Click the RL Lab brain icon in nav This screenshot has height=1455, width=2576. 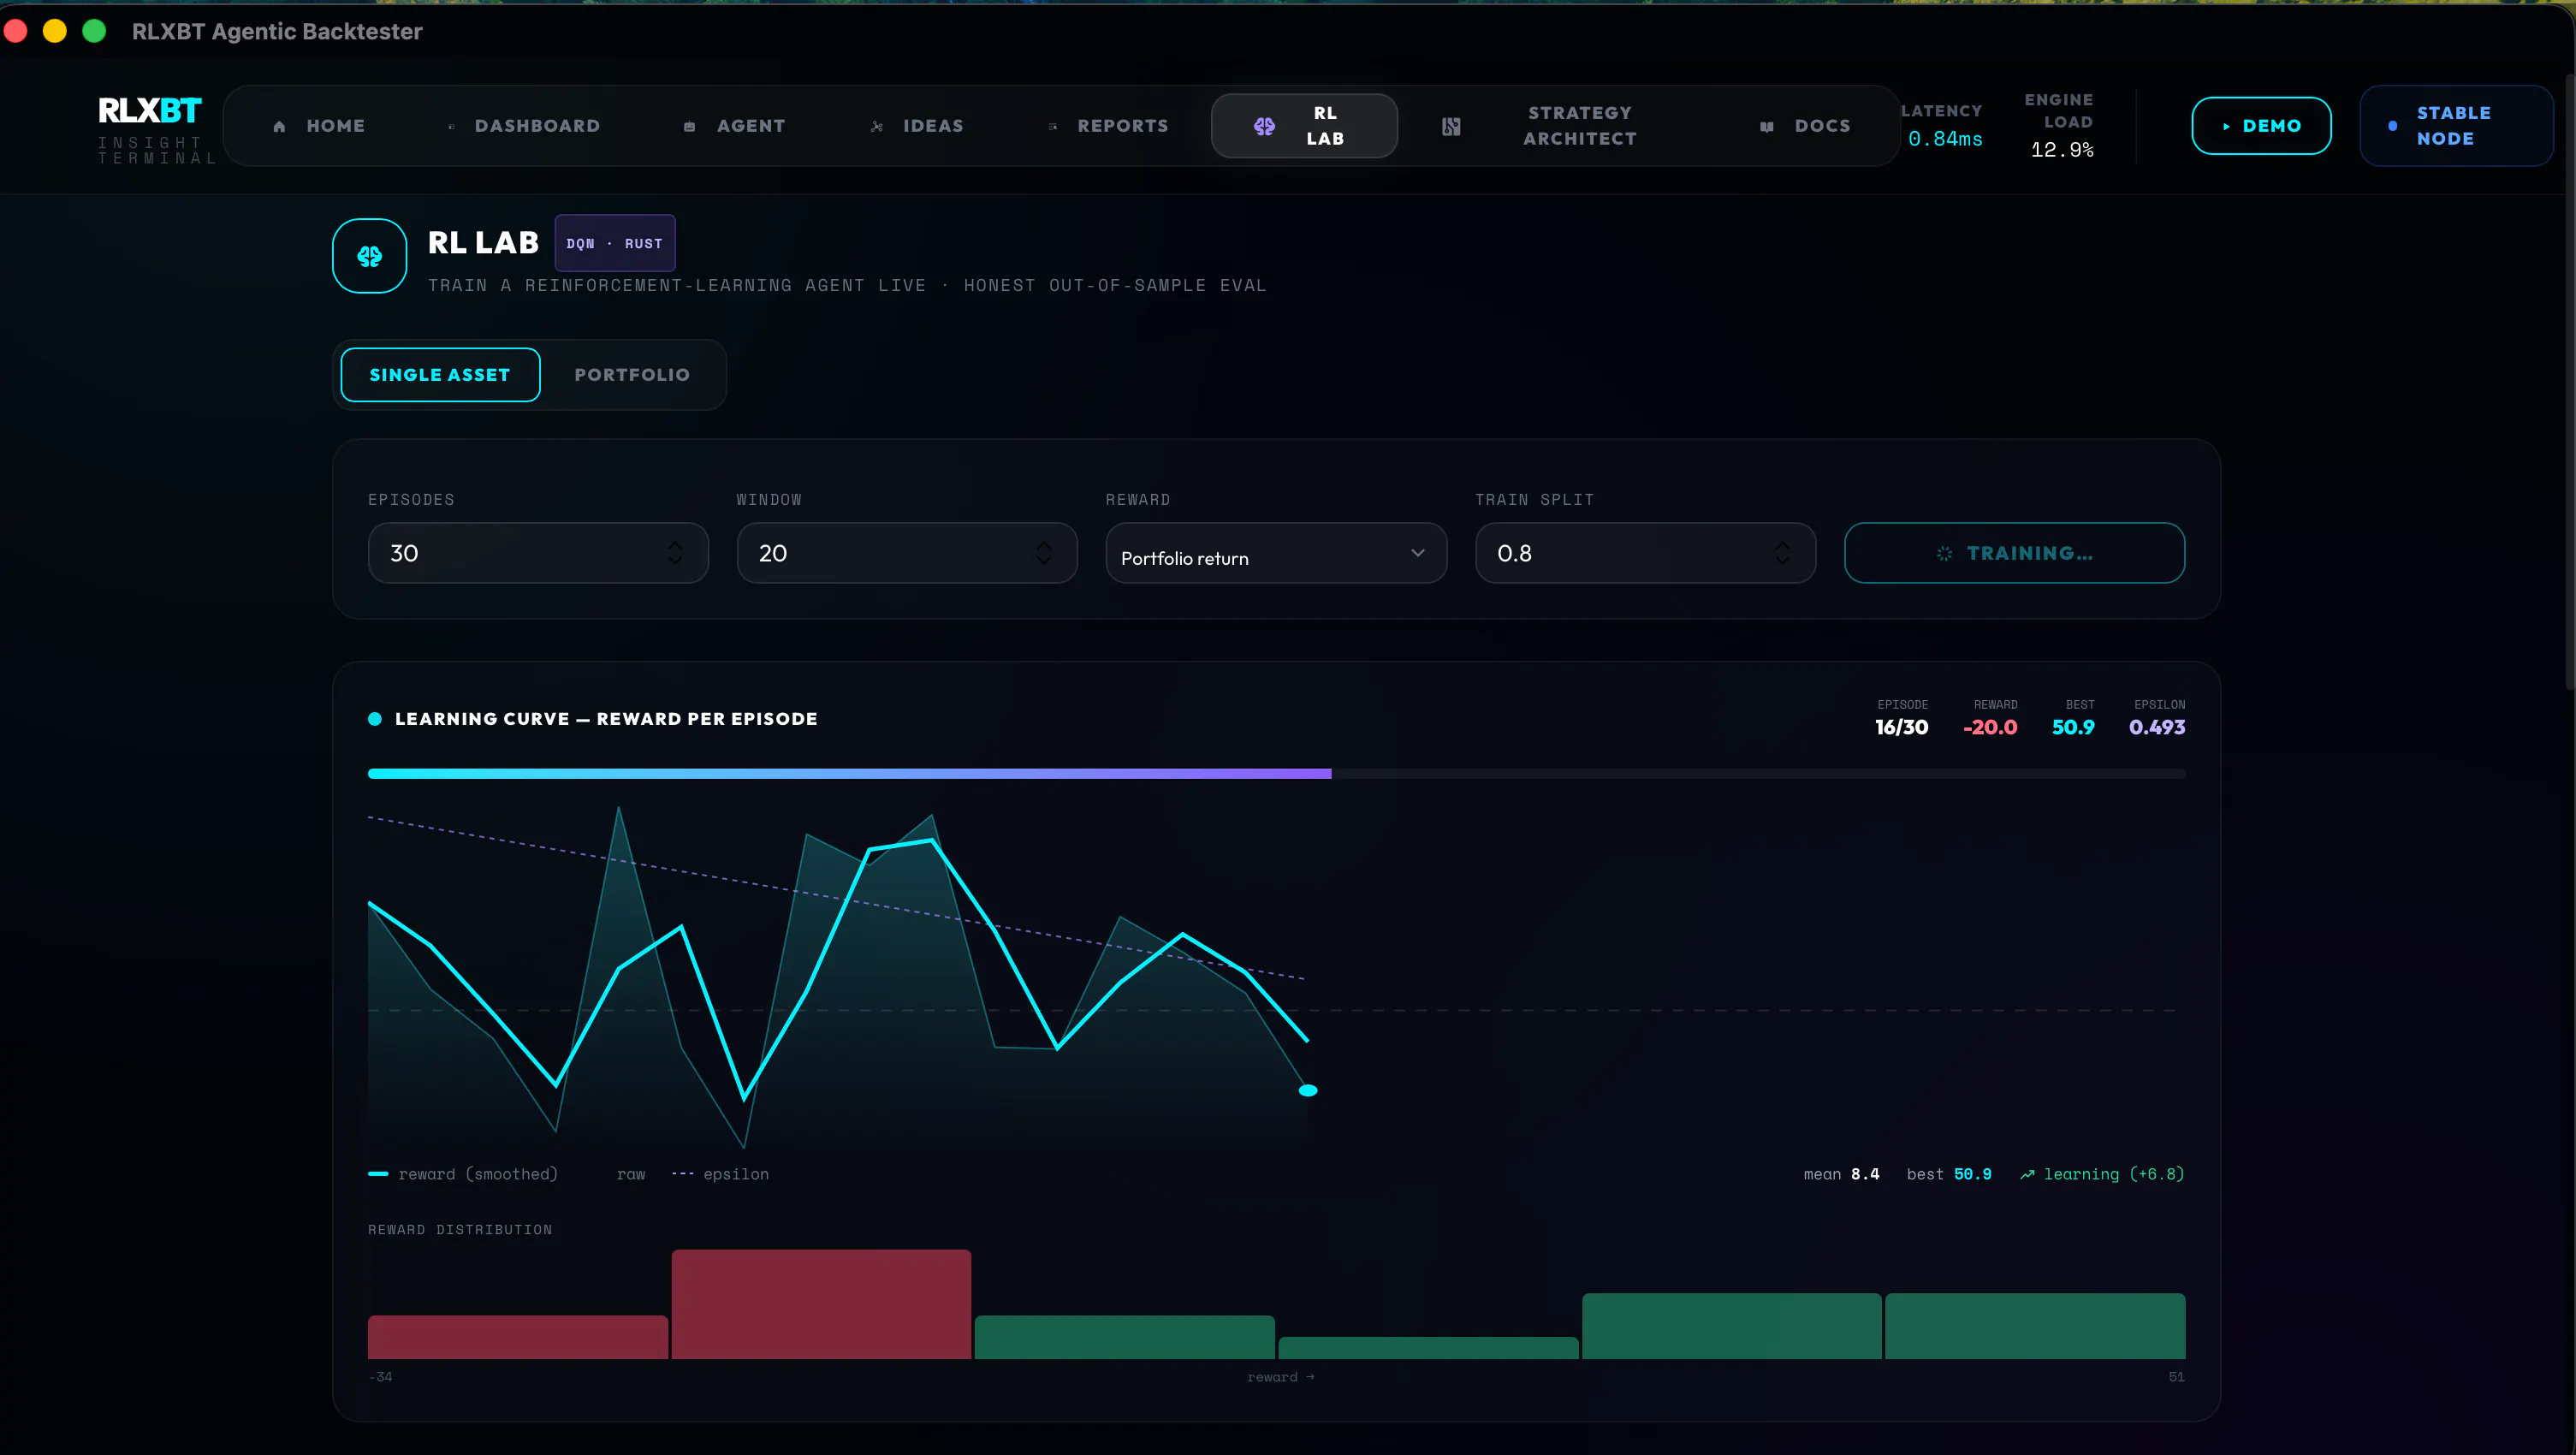[x=1264, y=126]
